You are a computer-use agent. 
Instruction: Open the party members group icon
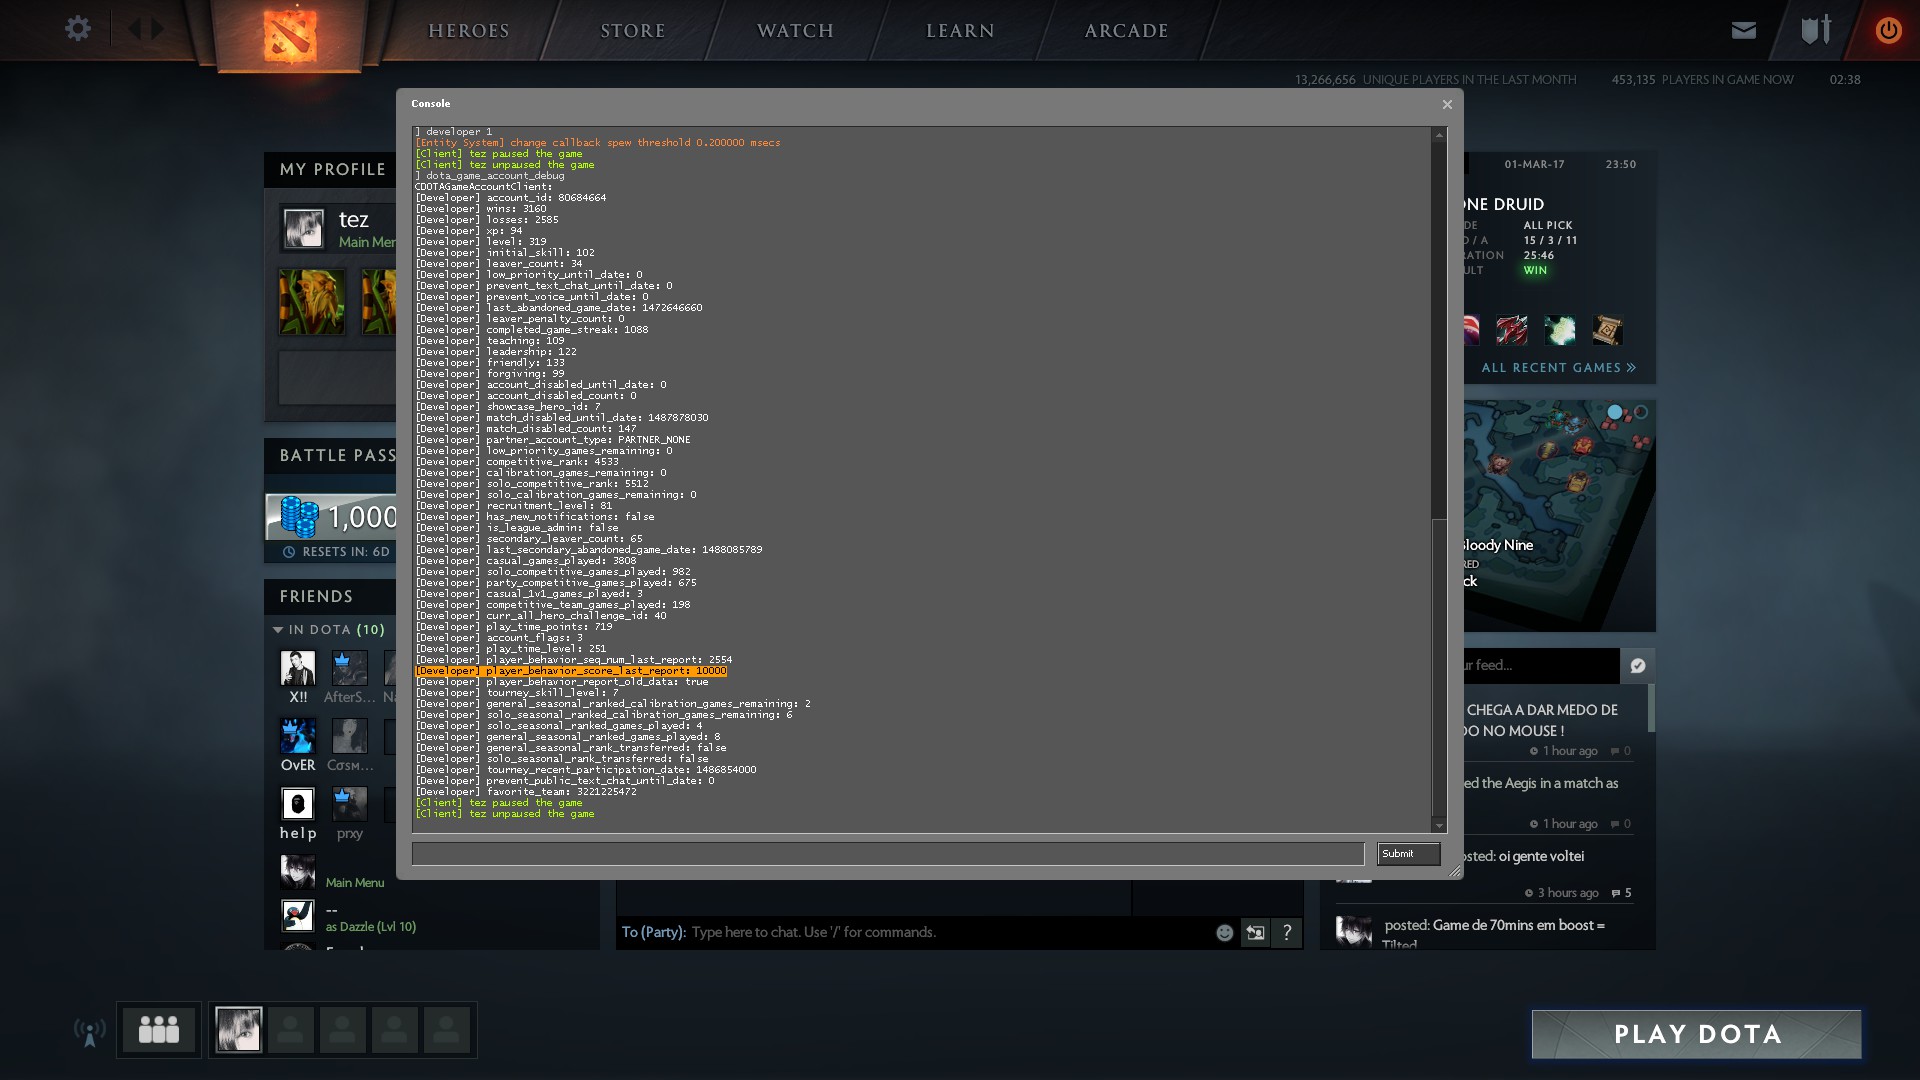pyautogui.click(x=159, y=1029)
